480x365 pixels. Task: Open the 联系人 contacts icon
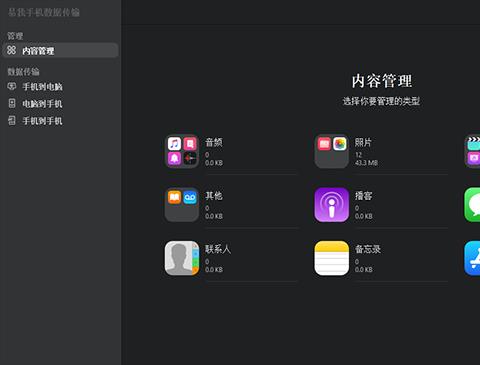tap(182, 258)
